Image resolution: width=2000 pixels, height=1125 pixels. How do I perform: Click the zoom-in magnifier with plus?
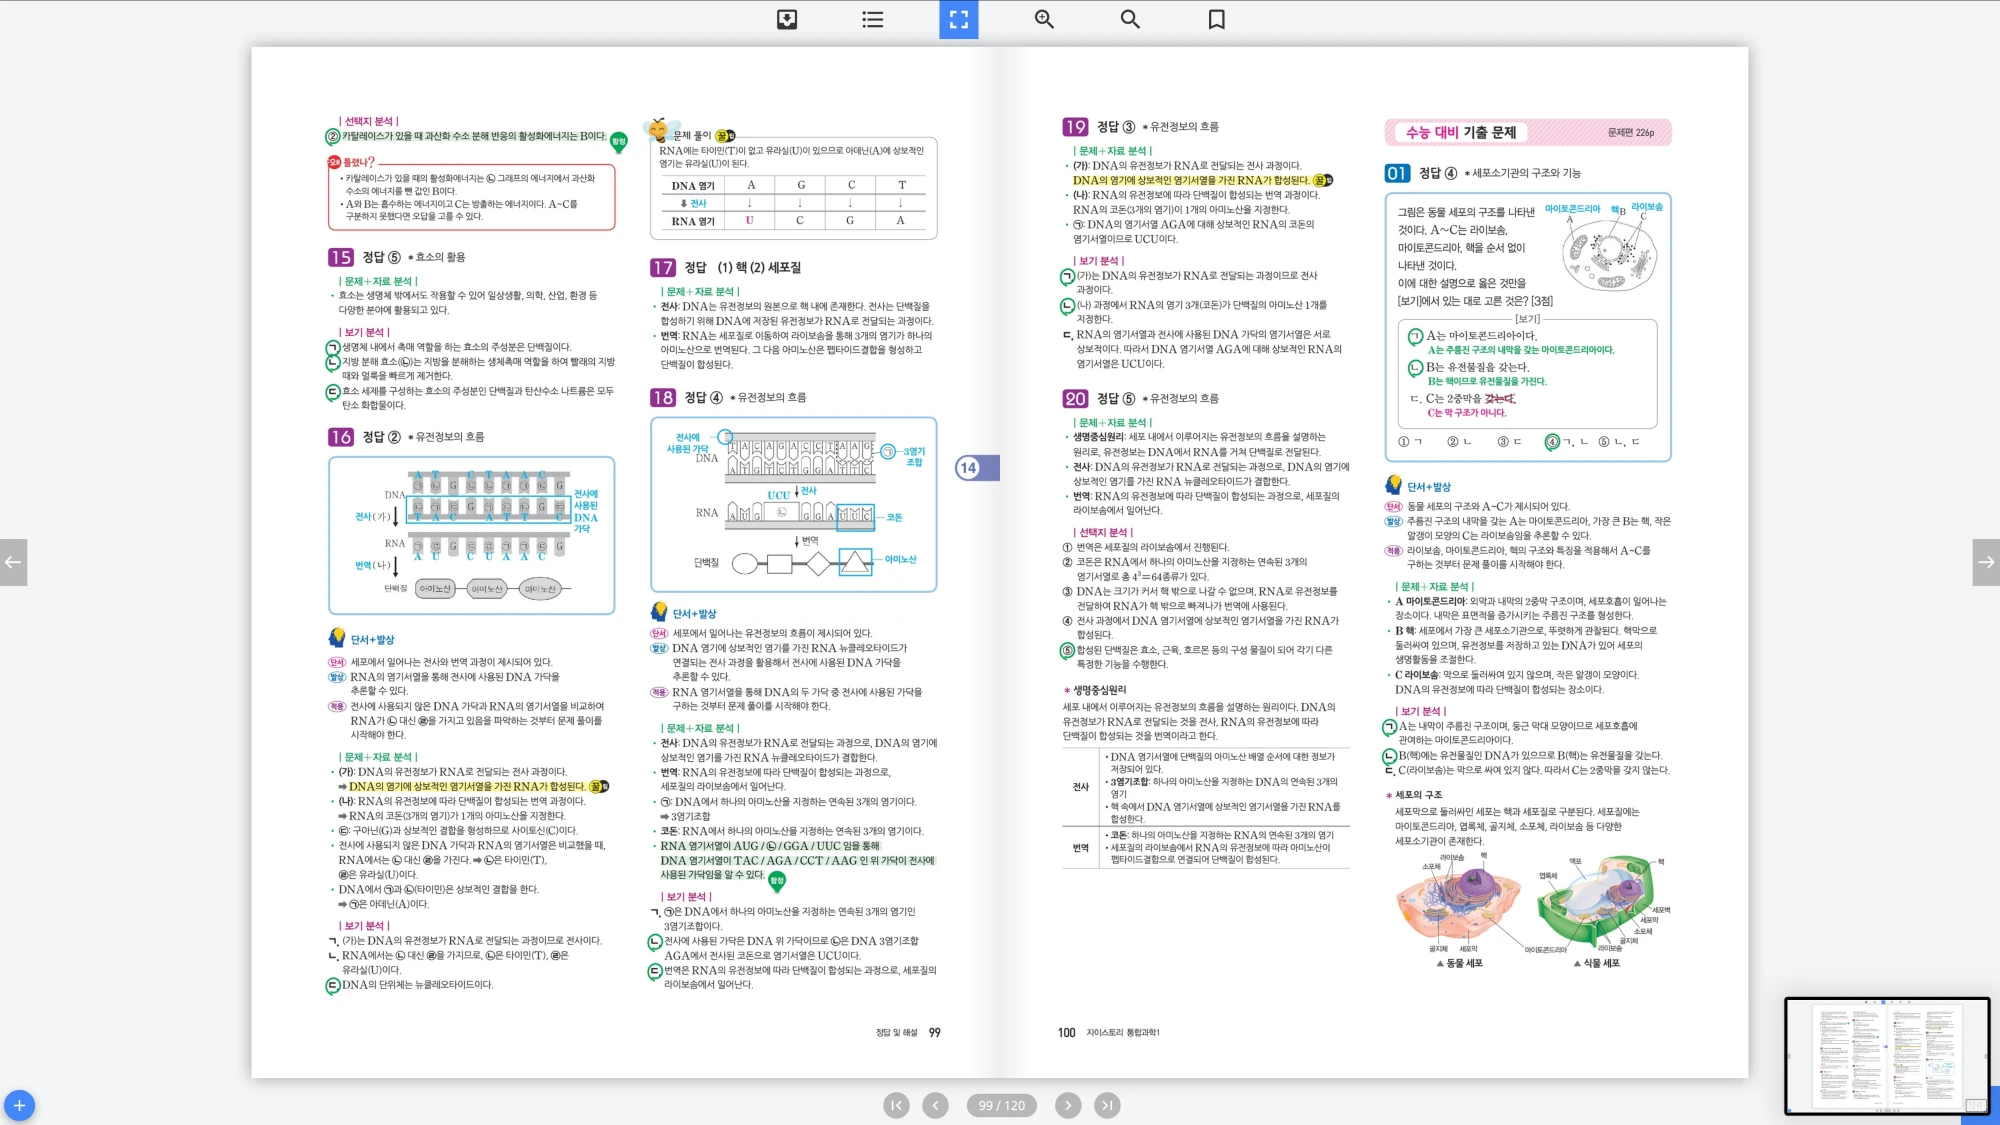click(1044, 19)
